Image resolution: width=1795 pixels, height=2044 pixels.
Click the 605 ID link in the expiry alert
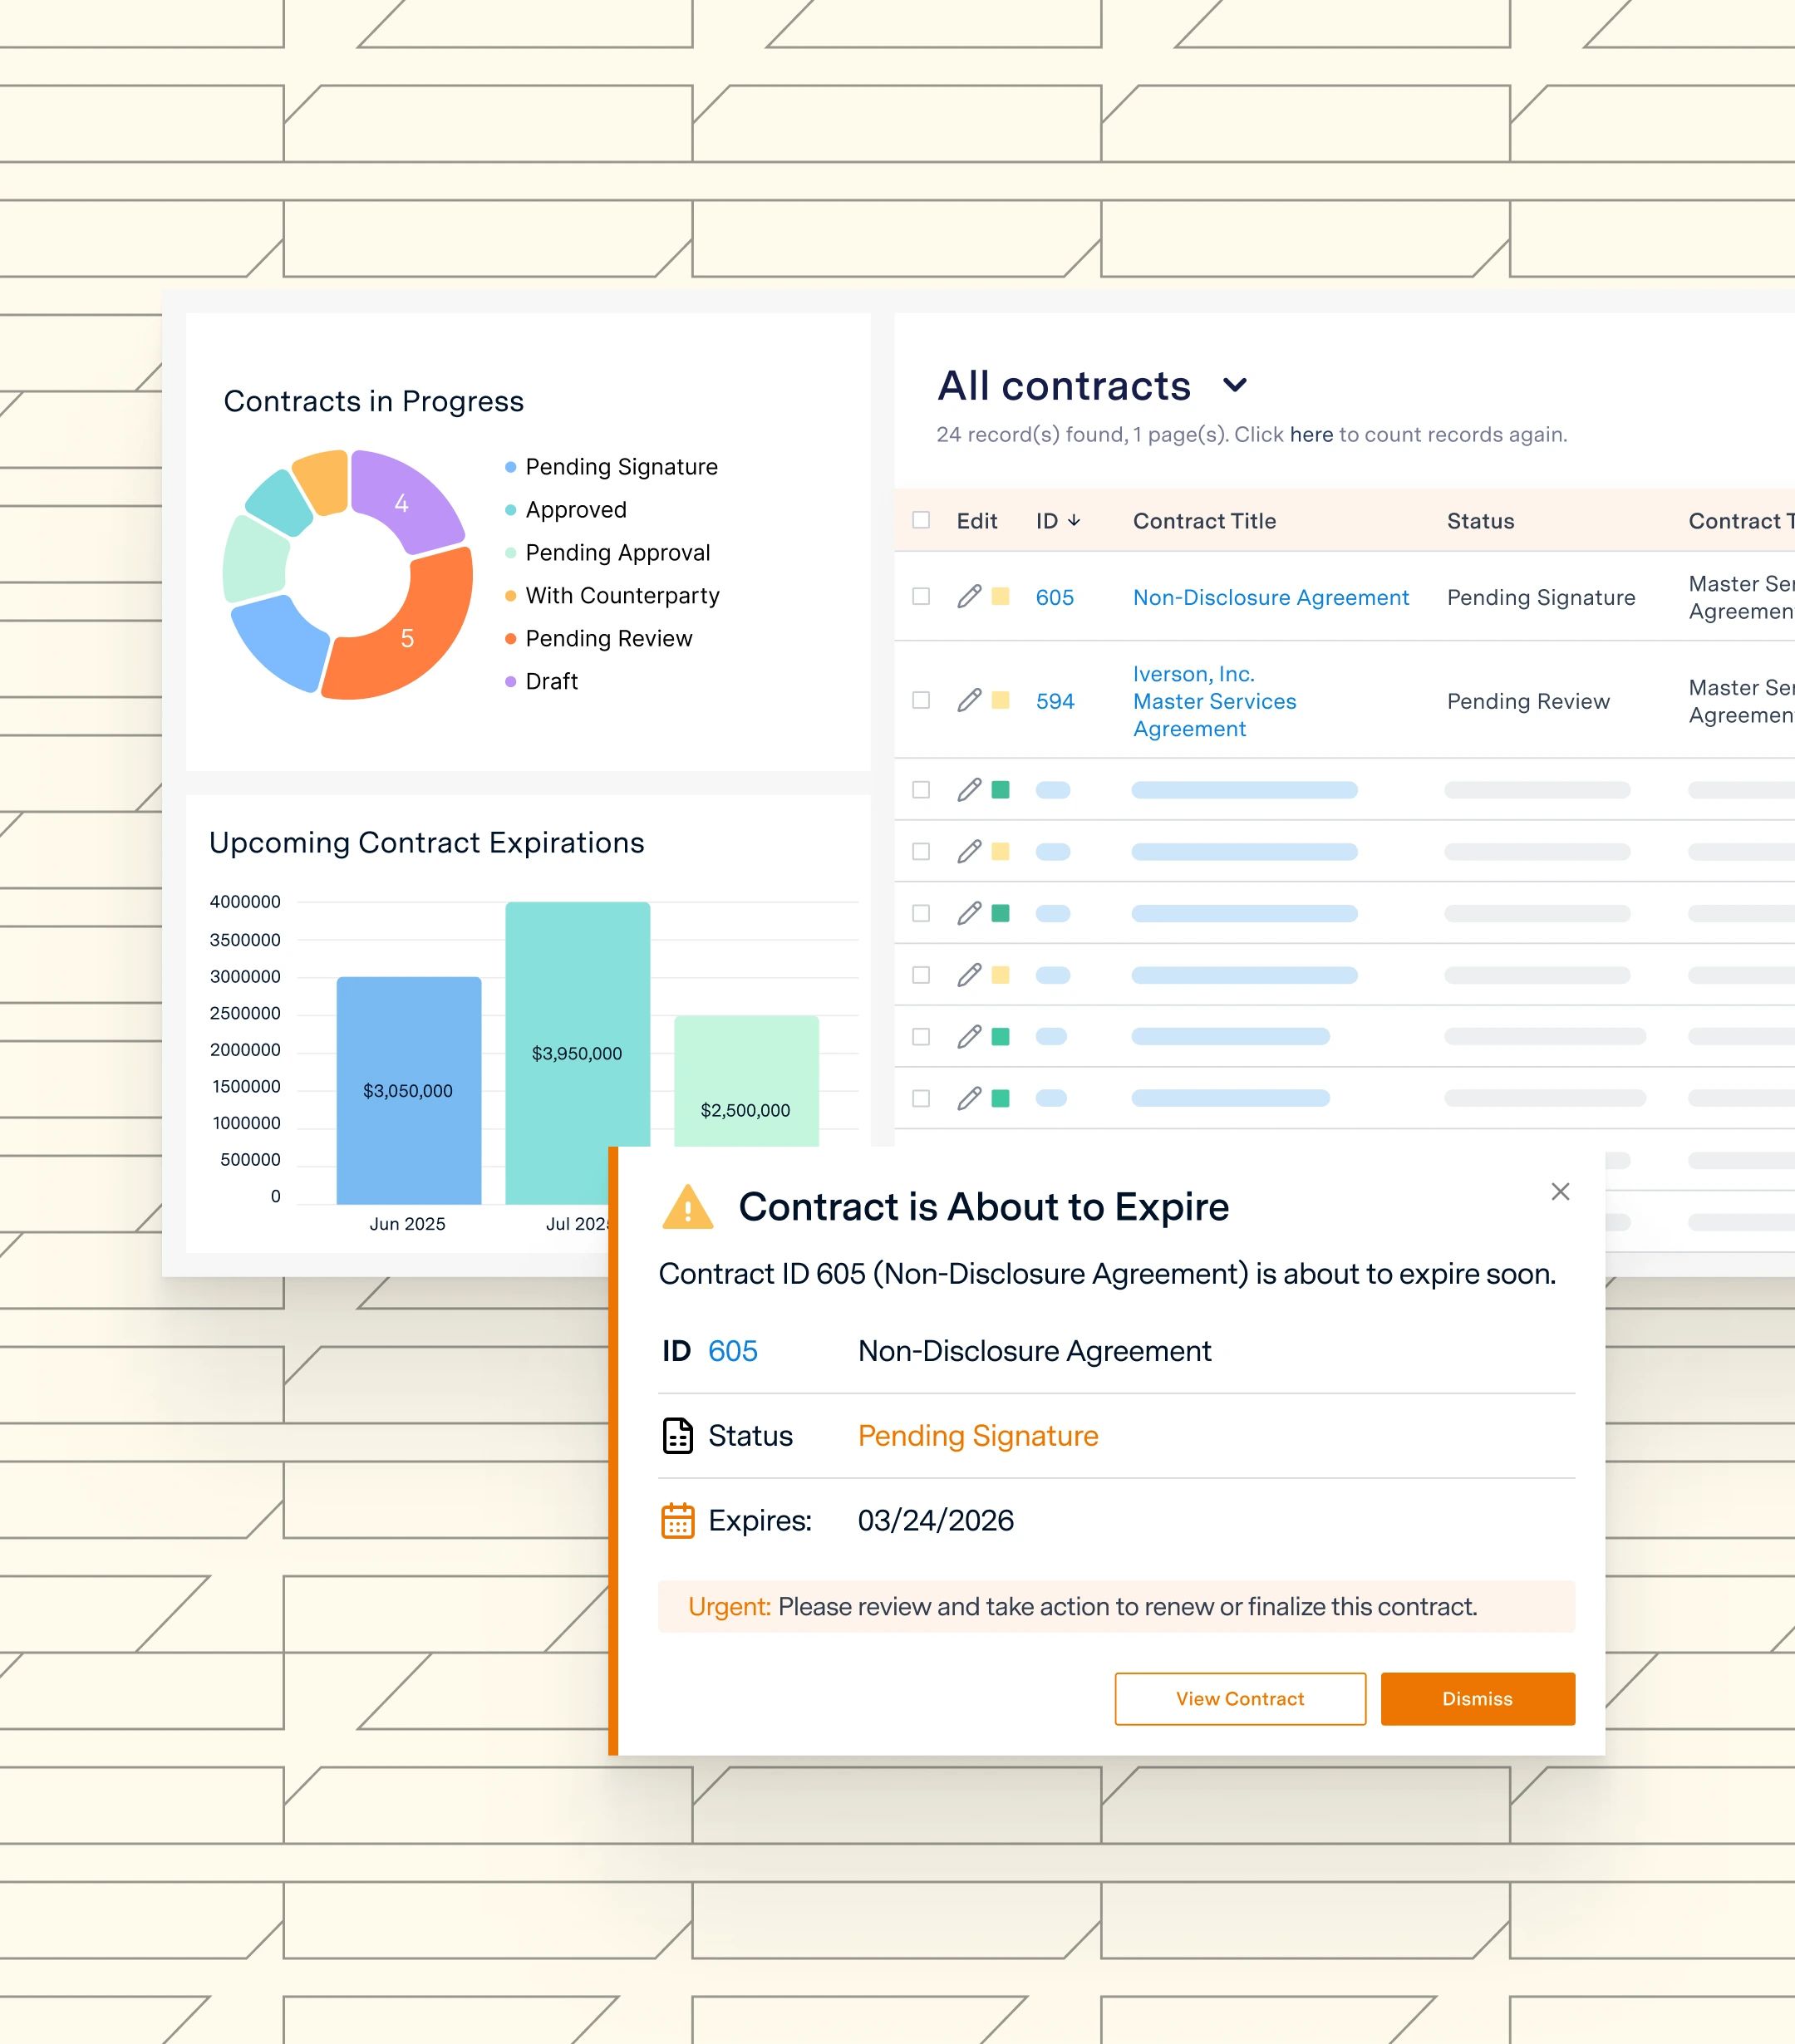click(x=732, y=1351)
